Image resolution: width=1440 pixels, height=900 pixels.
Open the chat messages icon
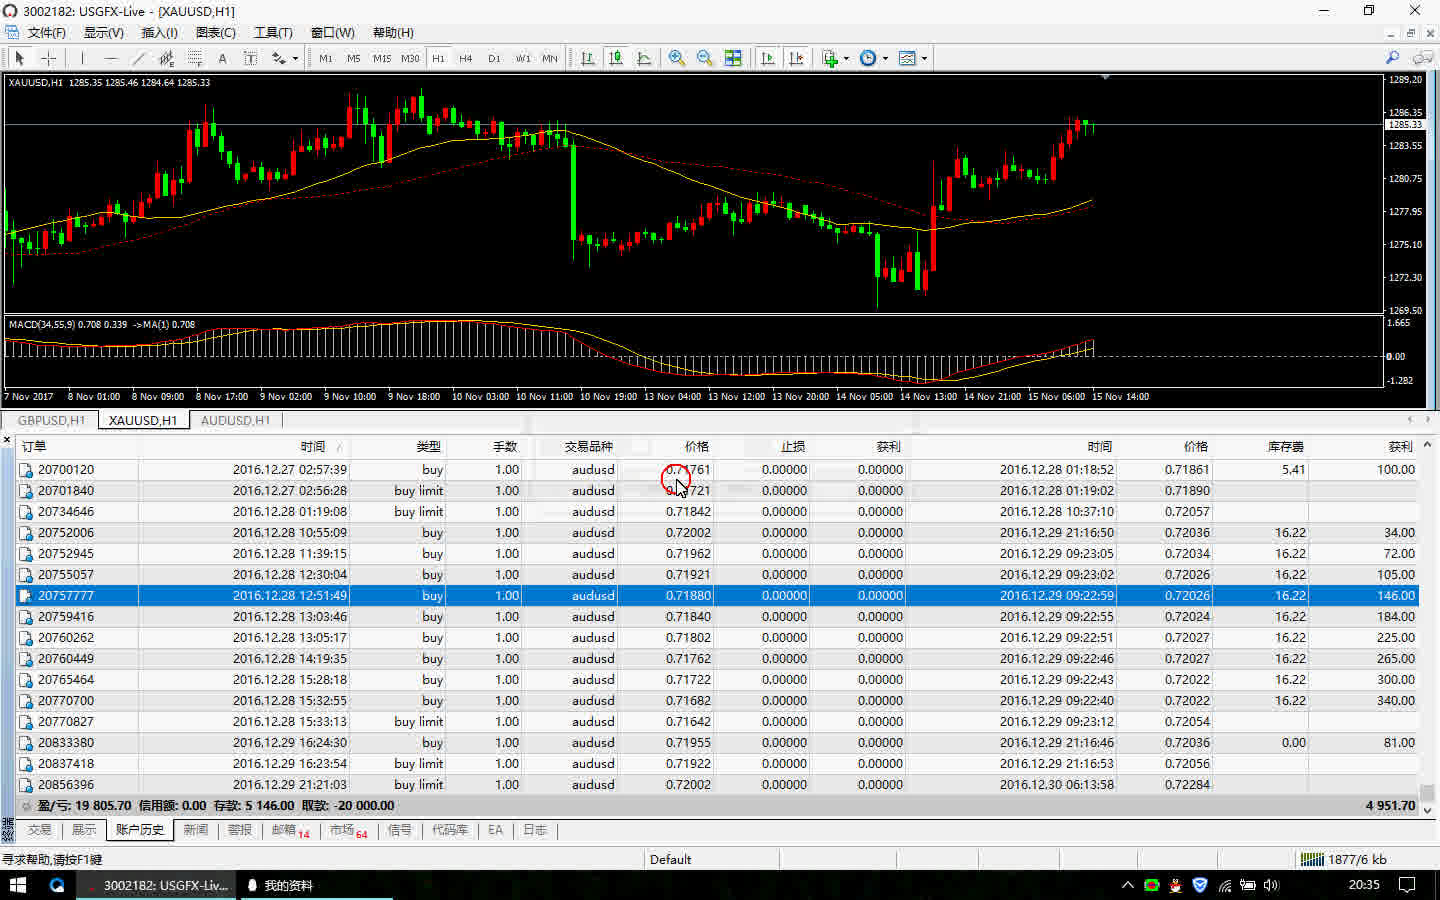1424,58
